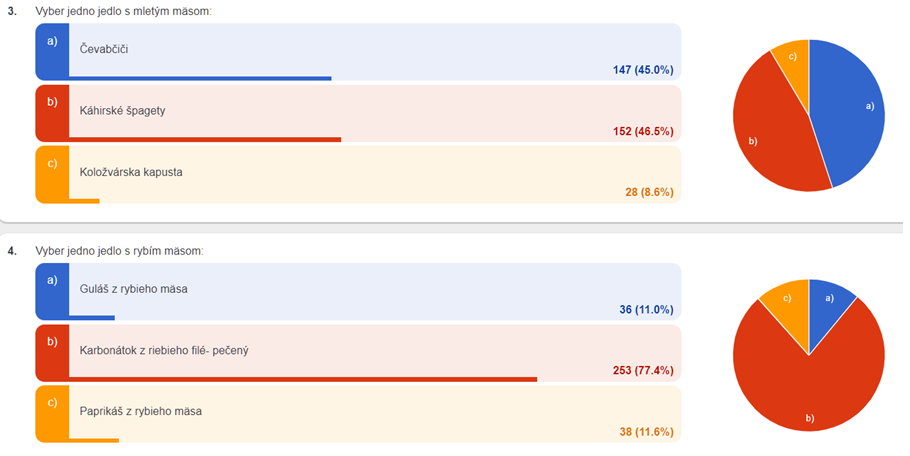Select the Káhirské špagety answer row
The image size is (910, 456).
358,114
